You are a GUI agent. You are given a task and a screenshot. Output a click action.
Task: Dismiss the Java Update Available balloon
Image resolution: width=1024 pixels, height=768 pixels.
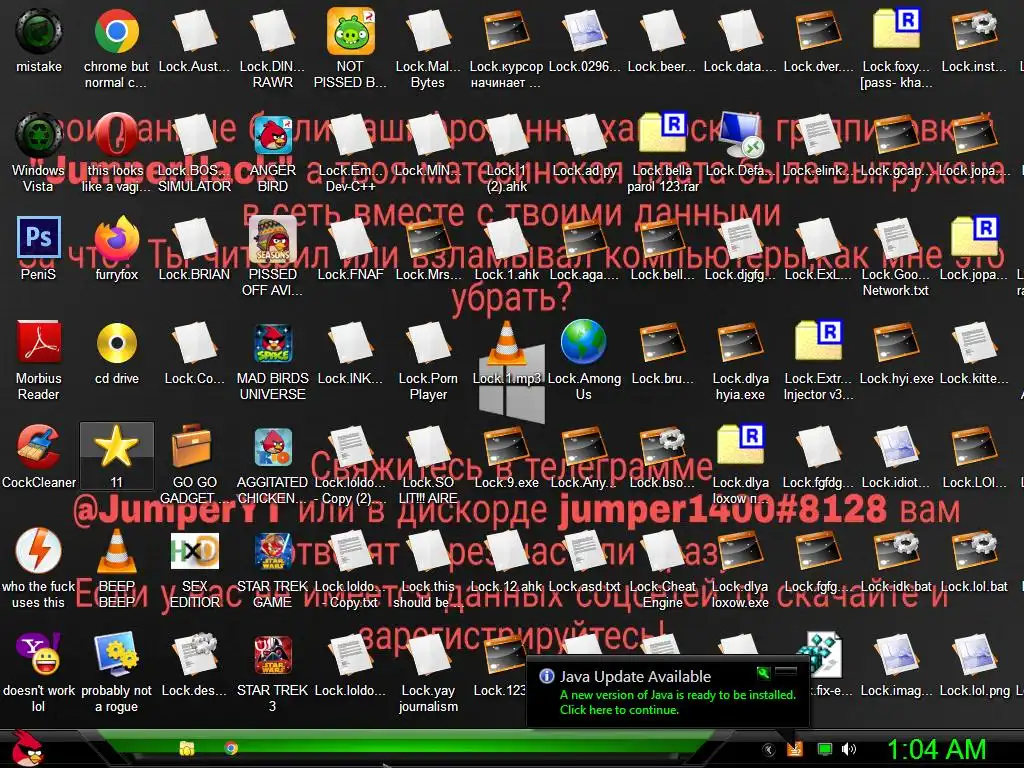[x=786, y=671]
